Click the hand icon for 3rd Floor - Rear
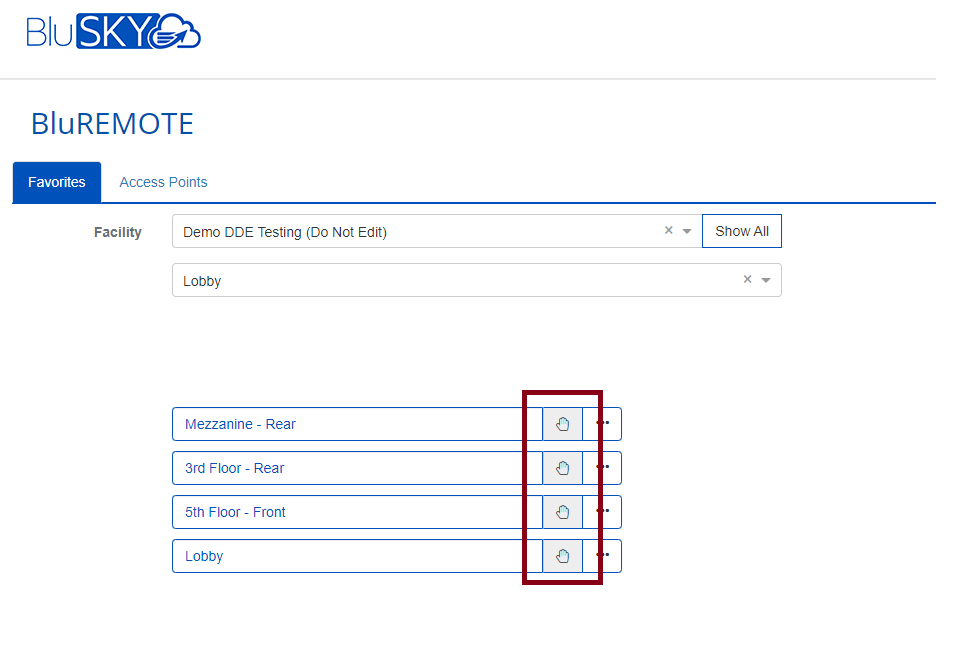 (x=562, y=468)
